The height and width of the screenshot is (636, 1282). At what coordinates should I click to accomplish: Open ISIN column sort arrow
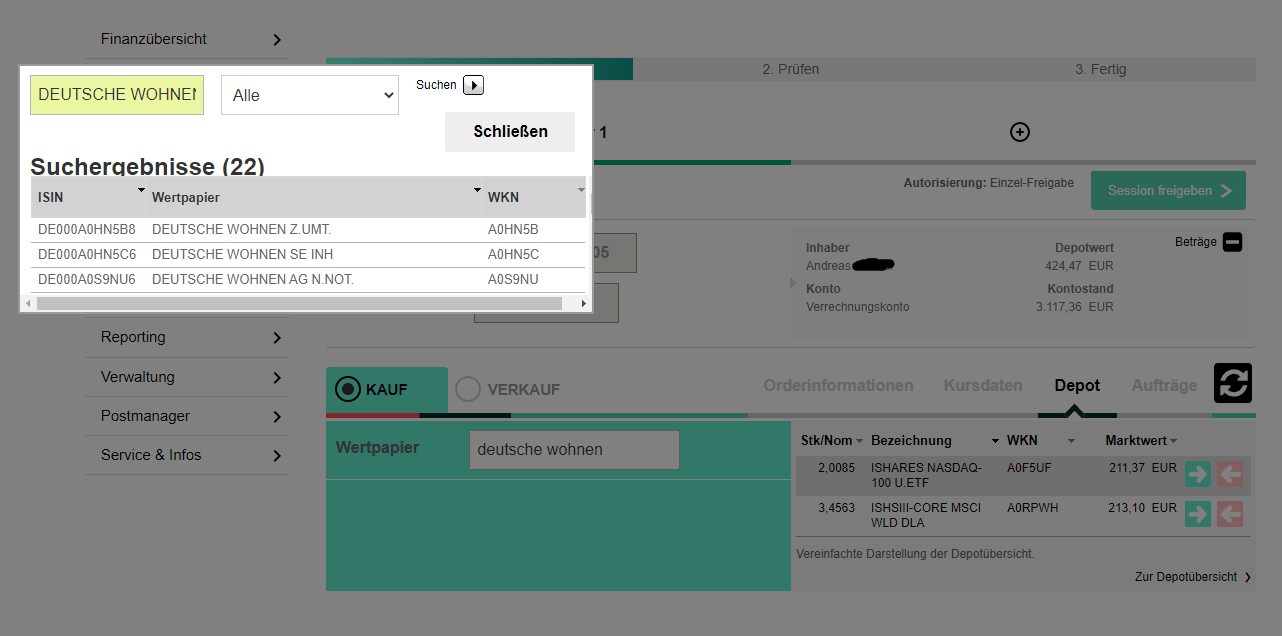point(141,189)
